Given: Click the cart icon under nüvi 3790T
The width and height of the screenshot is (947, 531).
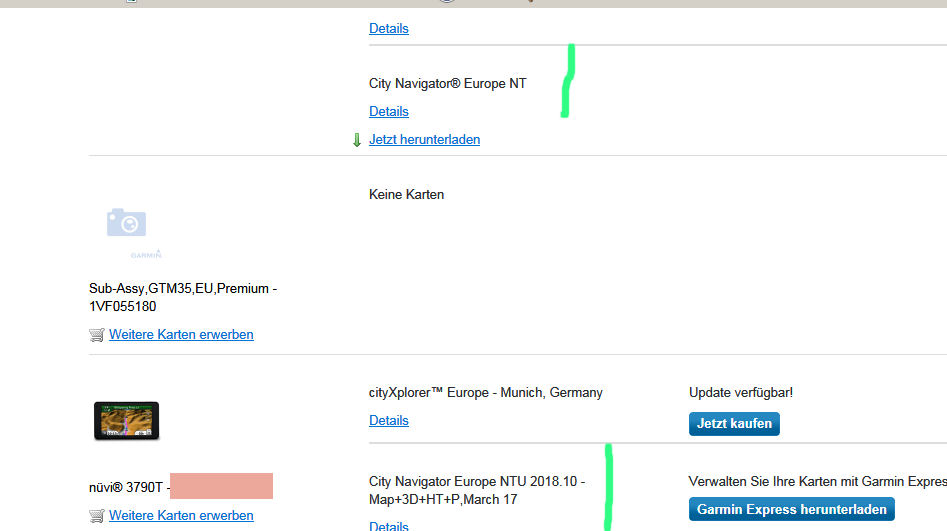Looking at the screenshot, I should click(97, 517).
